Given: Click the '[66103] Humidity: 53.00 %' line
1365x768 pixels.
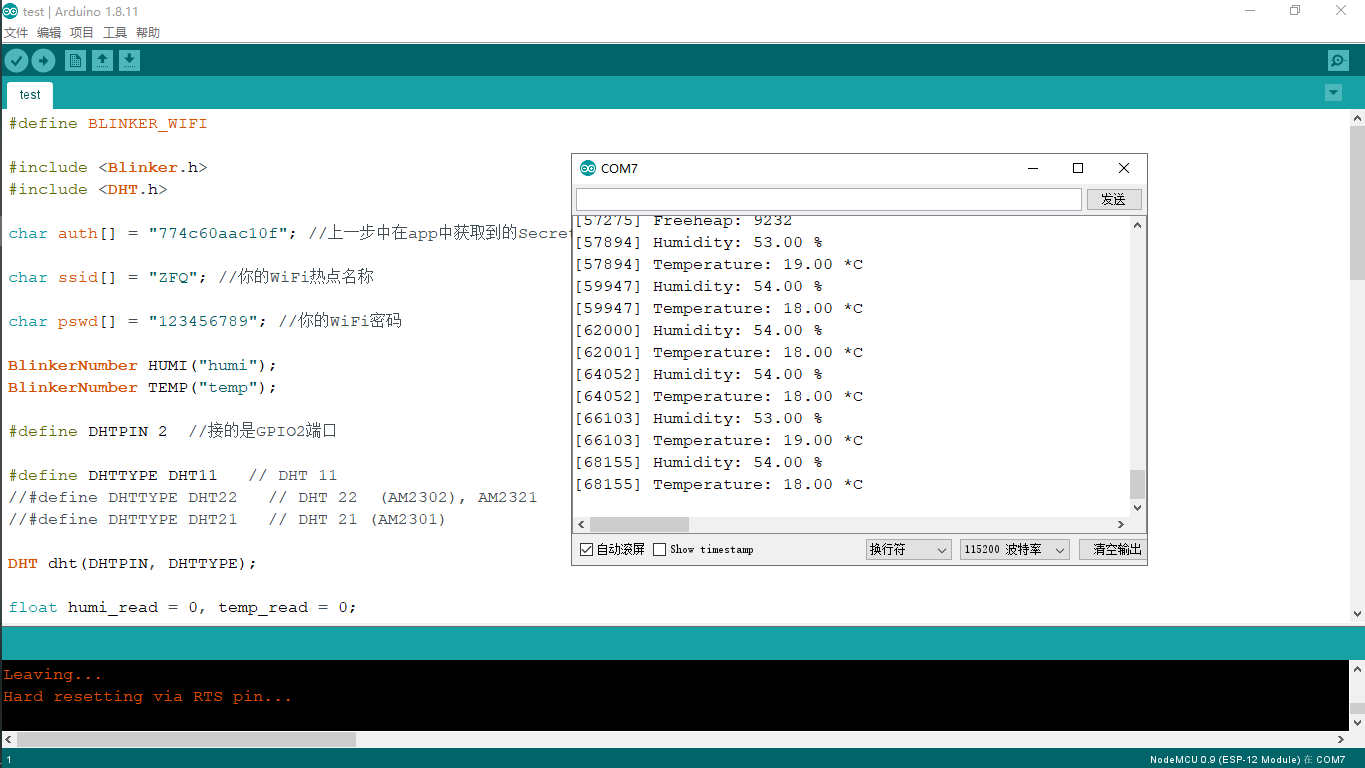Looking at the screenshot, I should tap(698, 419).
